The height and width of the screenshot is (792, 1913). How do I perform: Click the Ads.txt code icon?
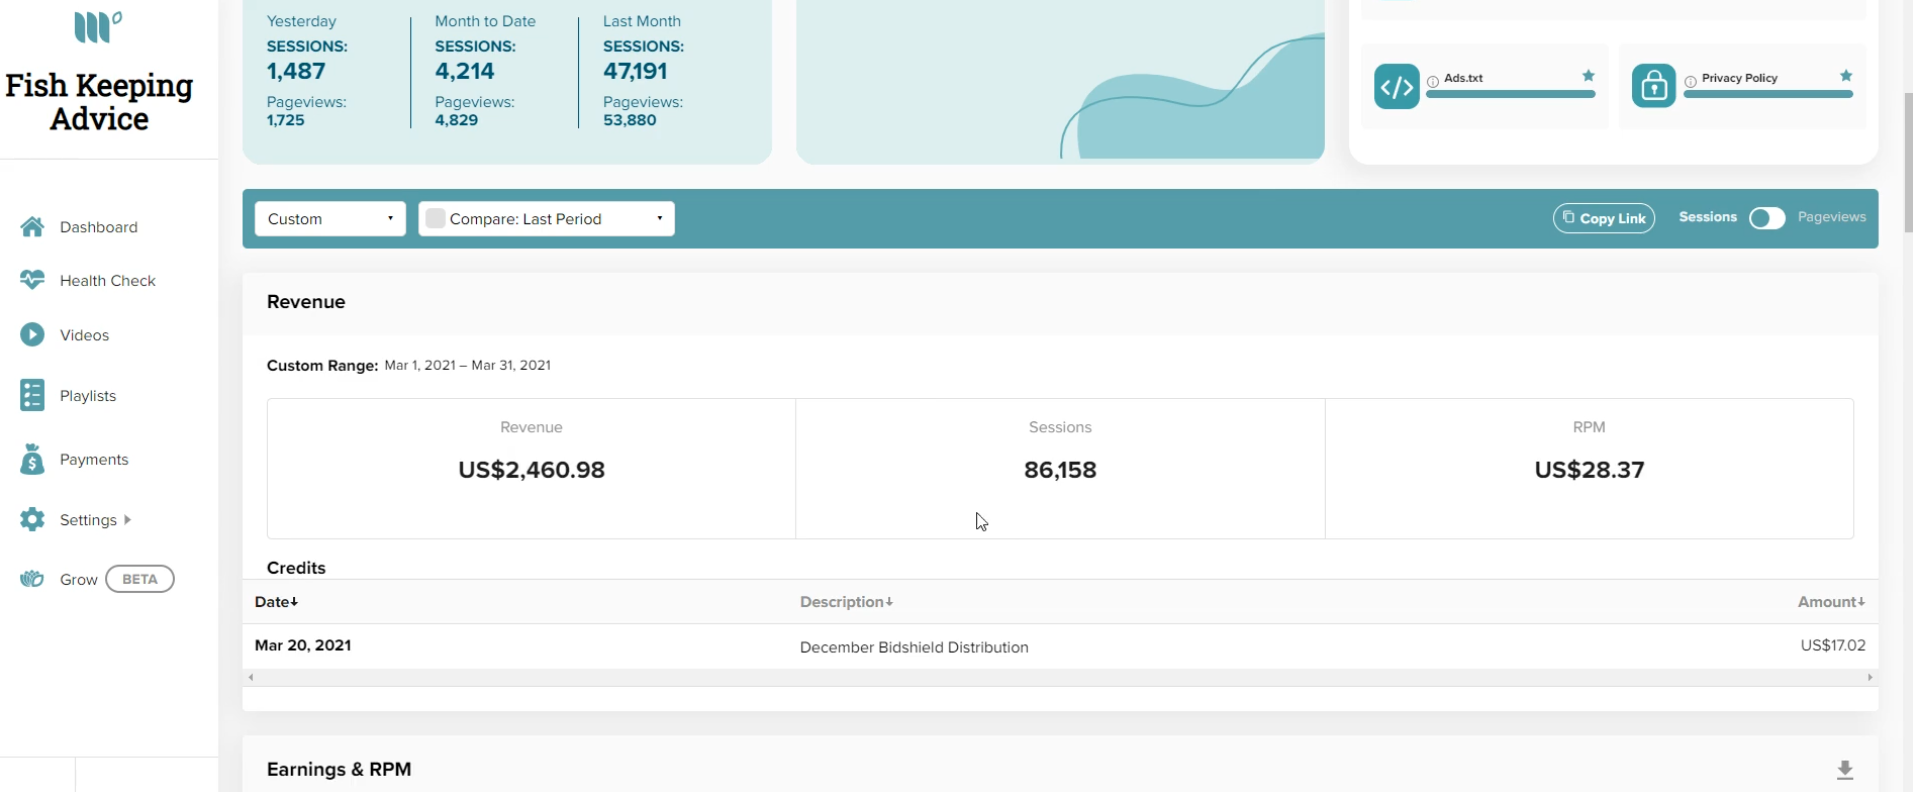[x=1396, y=86]
